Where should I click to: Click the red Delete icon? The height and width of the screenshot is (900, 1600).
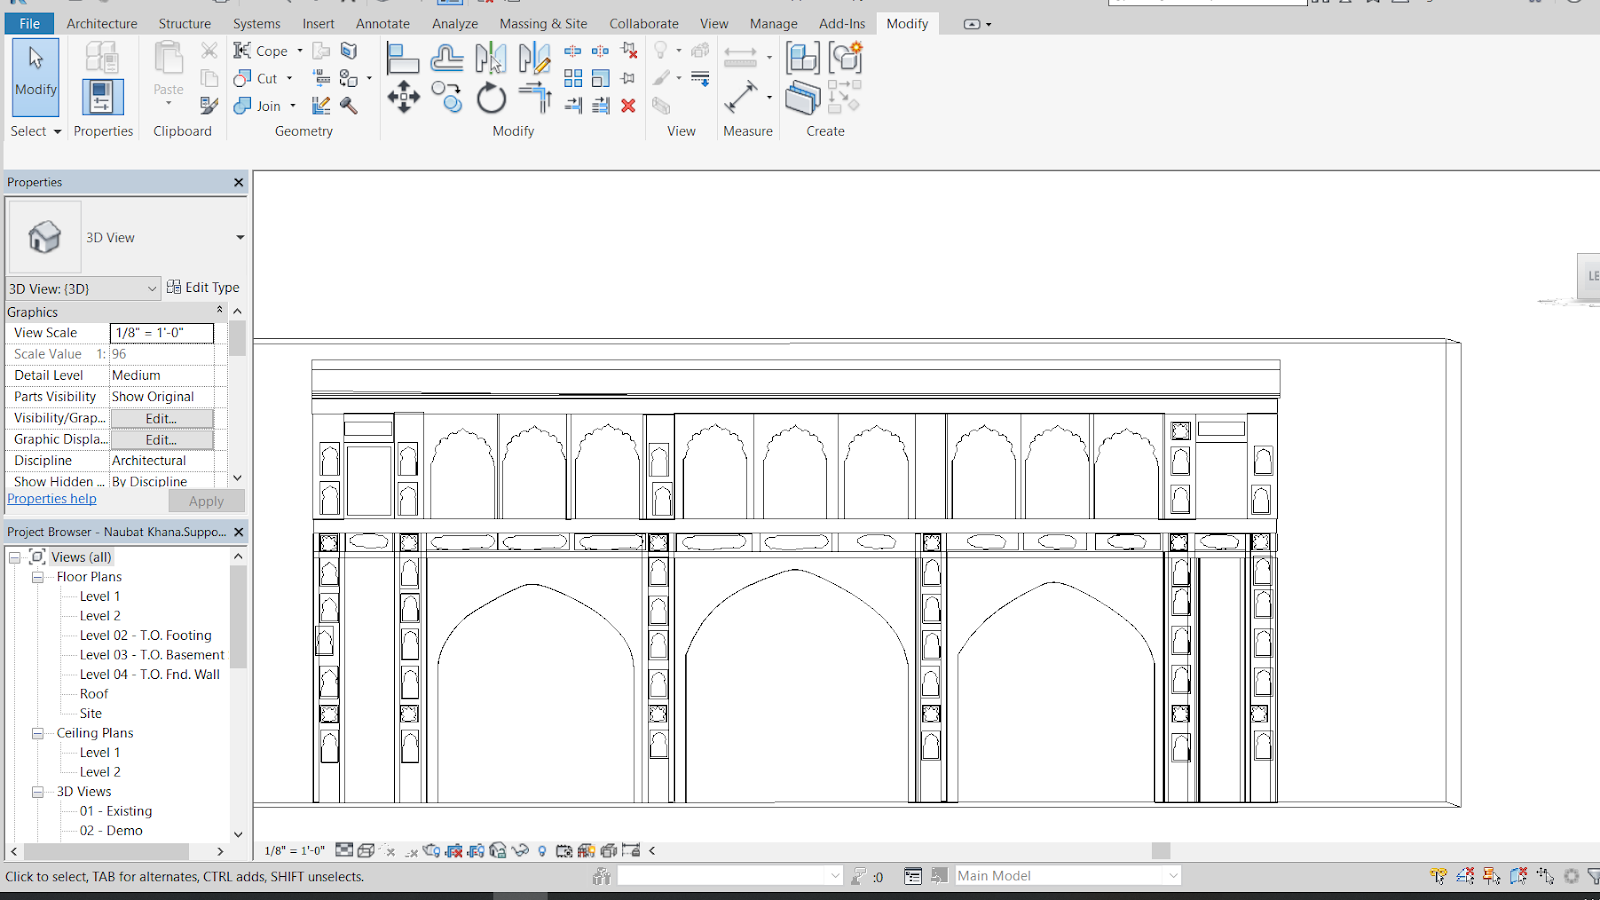628,105
